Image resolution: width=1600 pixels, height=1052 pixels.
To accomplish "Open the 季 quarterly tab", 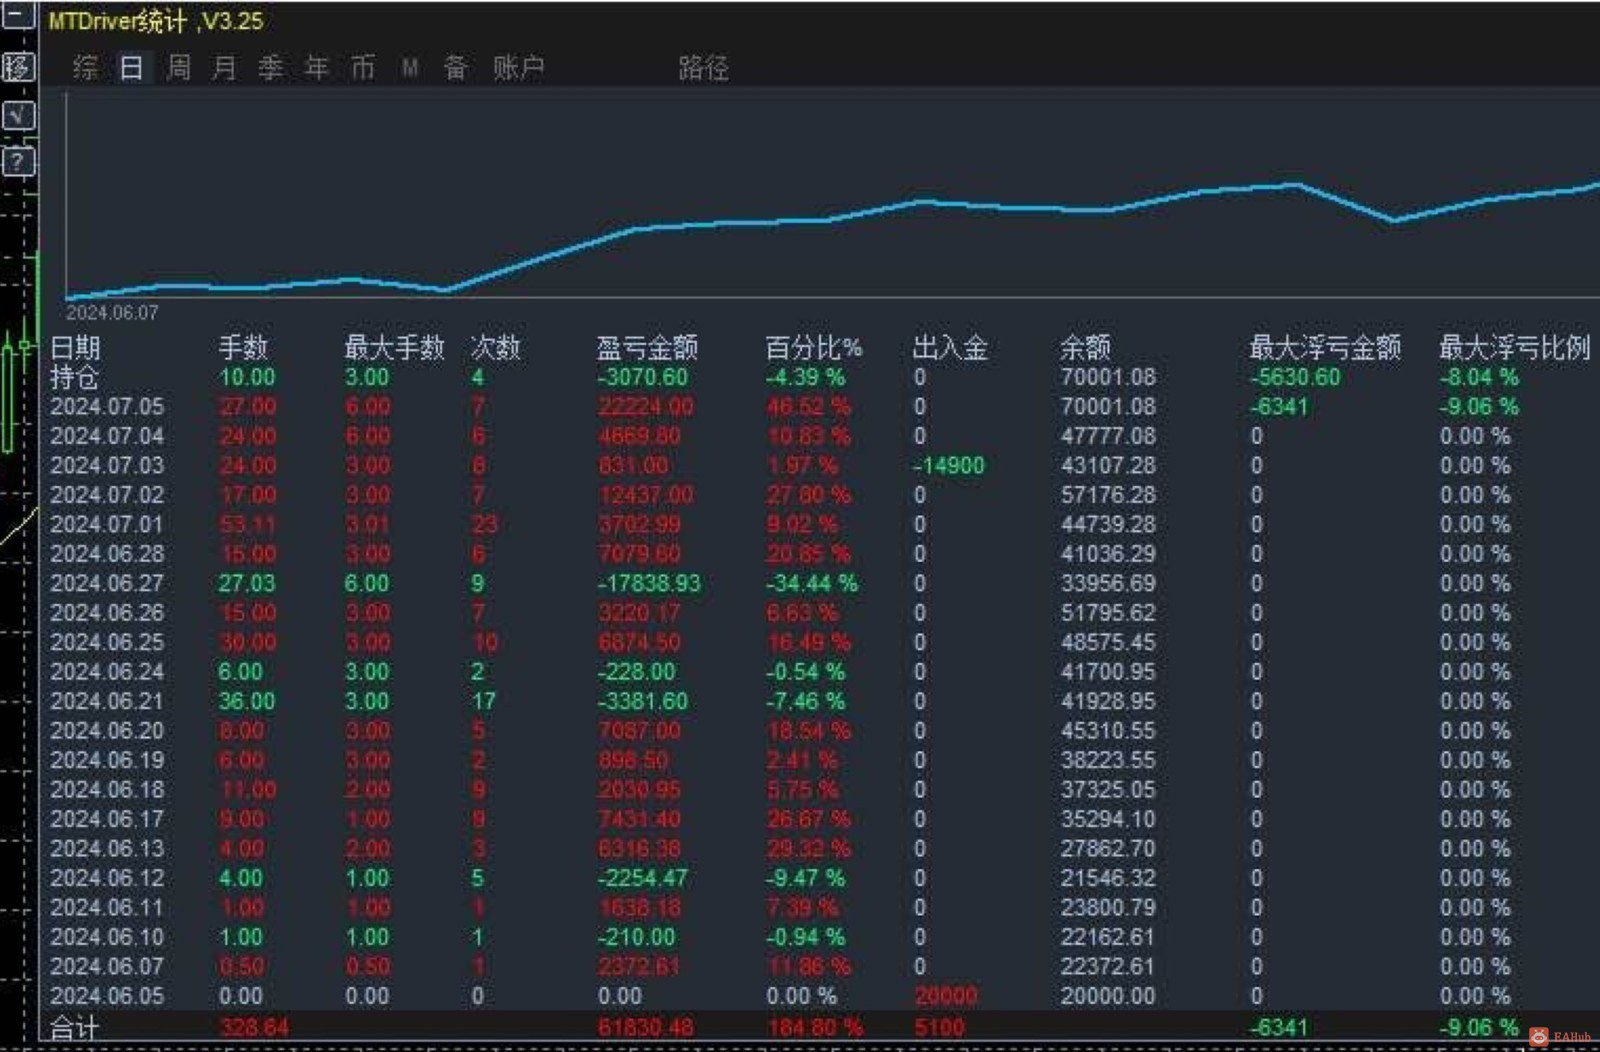I will point(270,67).
